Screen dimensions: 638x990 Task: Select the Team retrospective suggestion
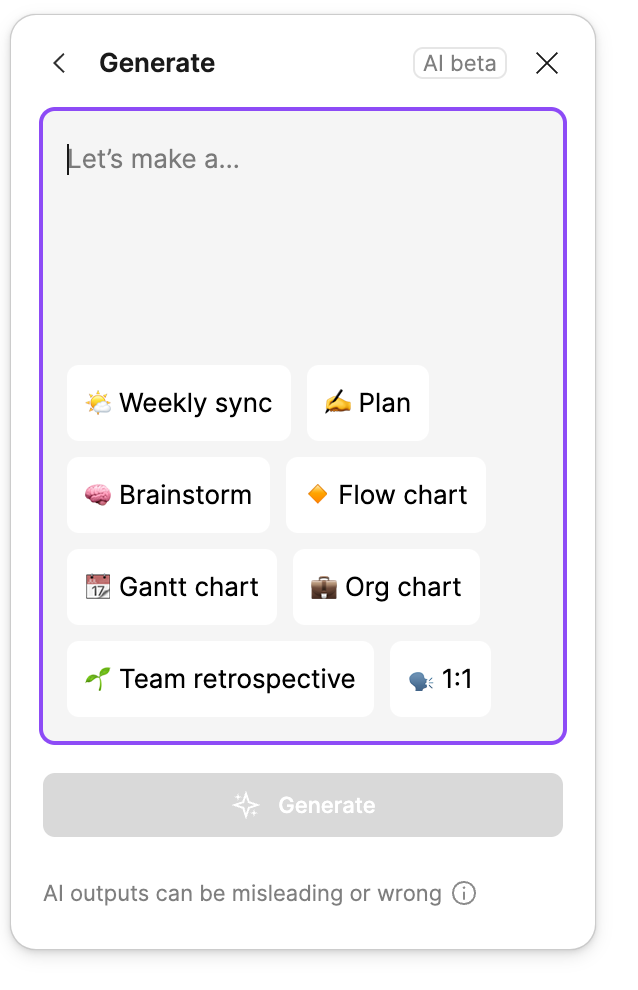click(220, 679)
